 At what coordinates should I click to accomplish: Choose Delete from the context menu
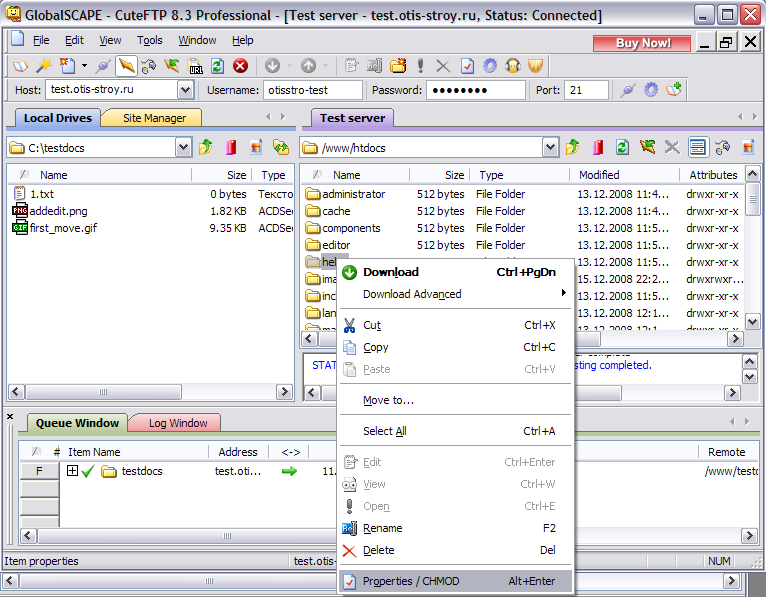(x=455, y=550)
